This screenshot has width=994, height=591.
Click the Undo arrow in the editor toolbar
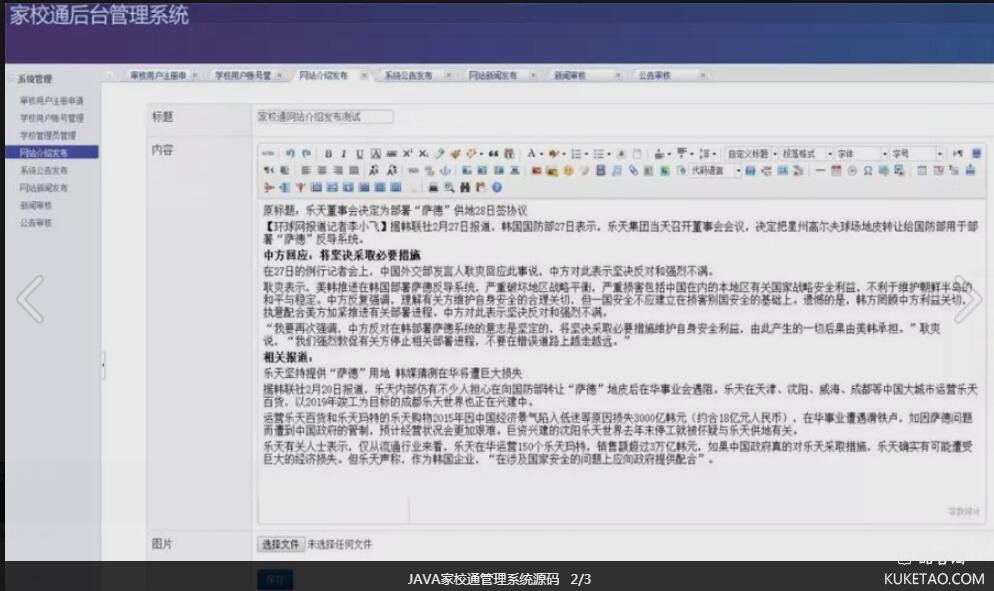pos(290,154)
